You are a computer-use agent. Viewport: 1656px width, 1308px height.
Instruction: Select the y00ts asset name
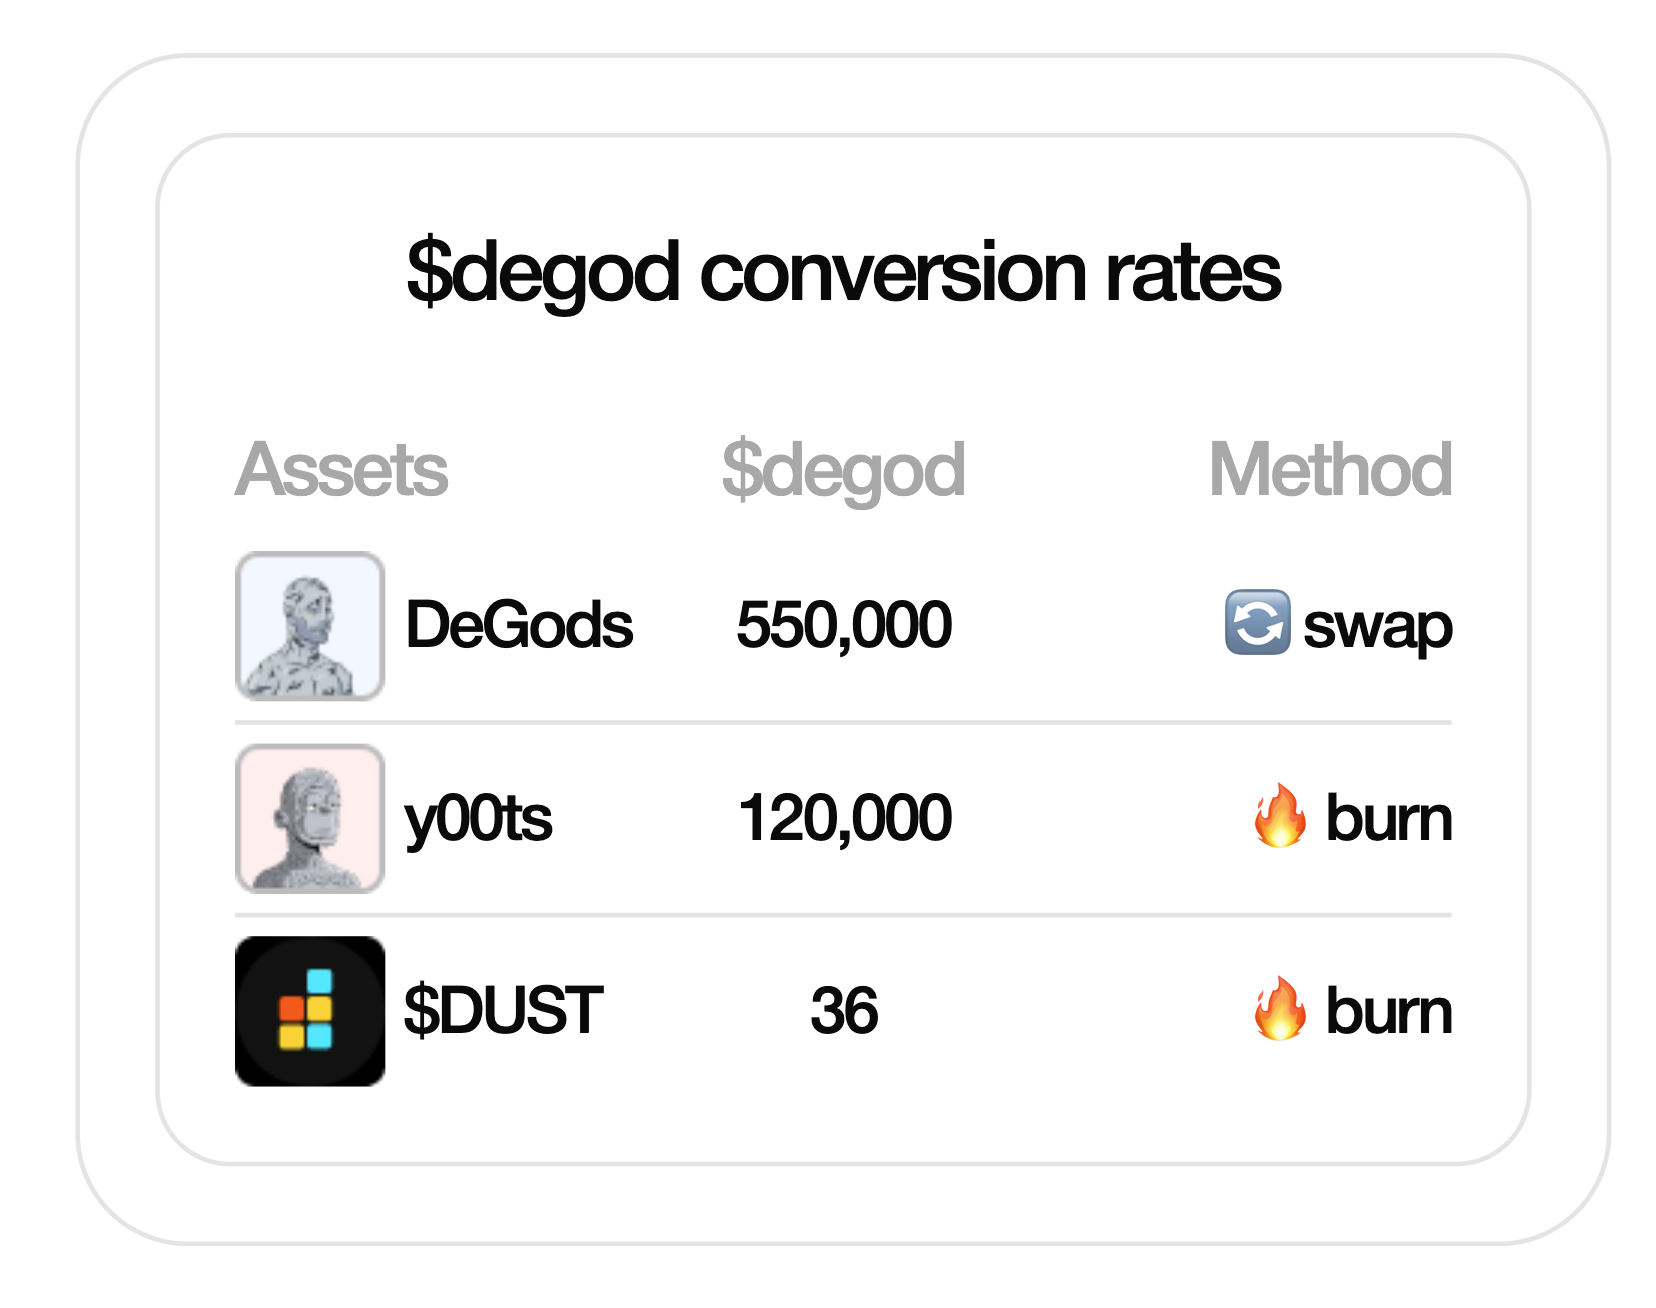(478, 820)
